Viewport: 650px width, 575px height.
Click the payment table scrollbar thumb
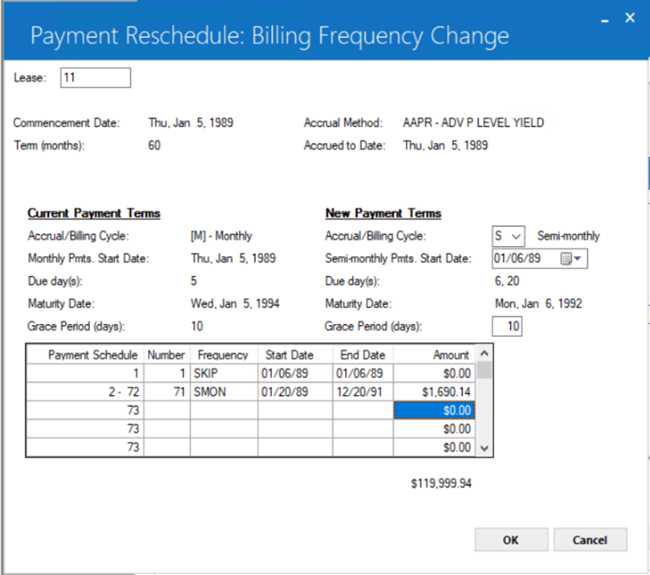484,370
